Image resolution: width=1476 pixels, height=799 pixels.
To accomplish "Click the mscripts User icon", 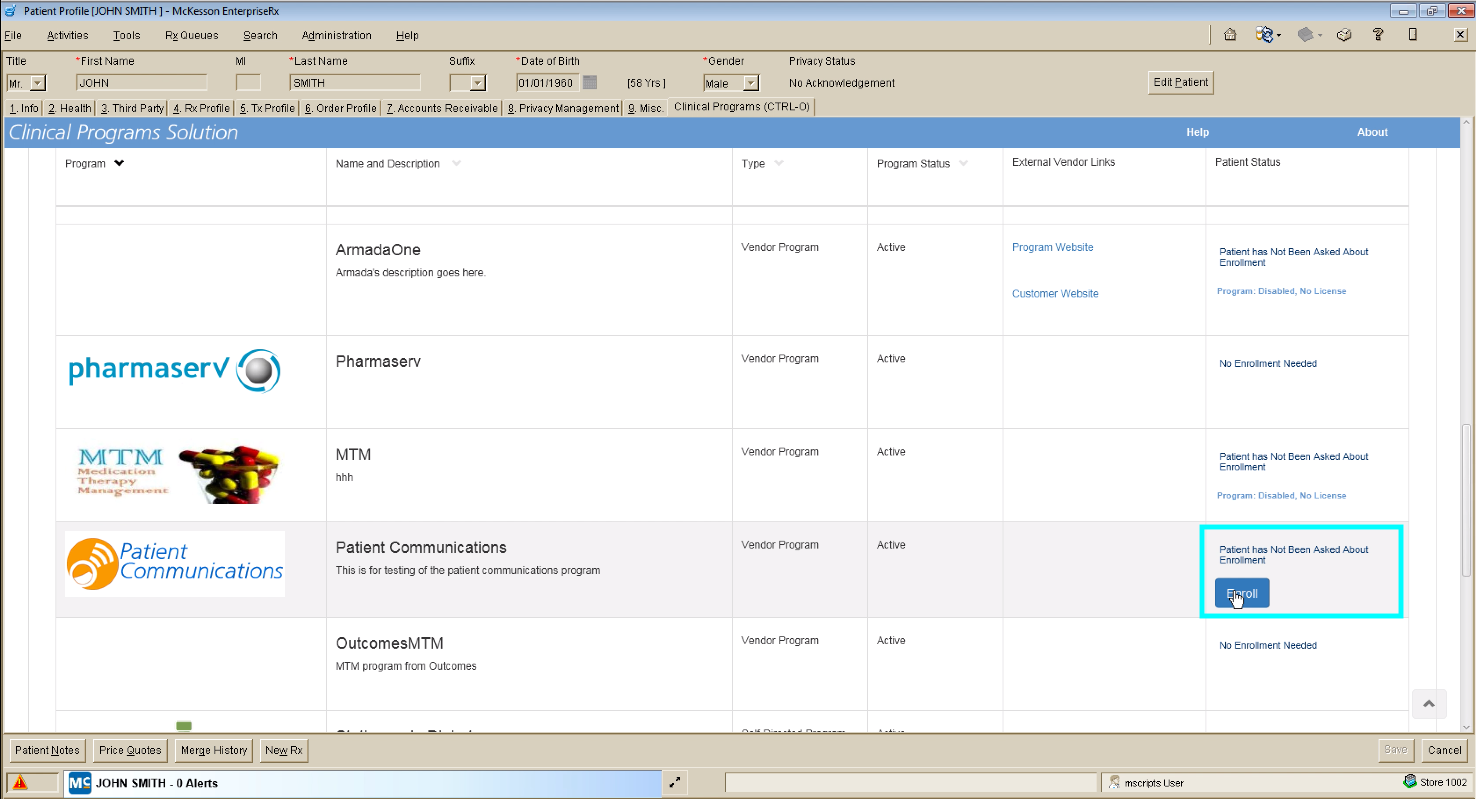I will [1115, 783].
